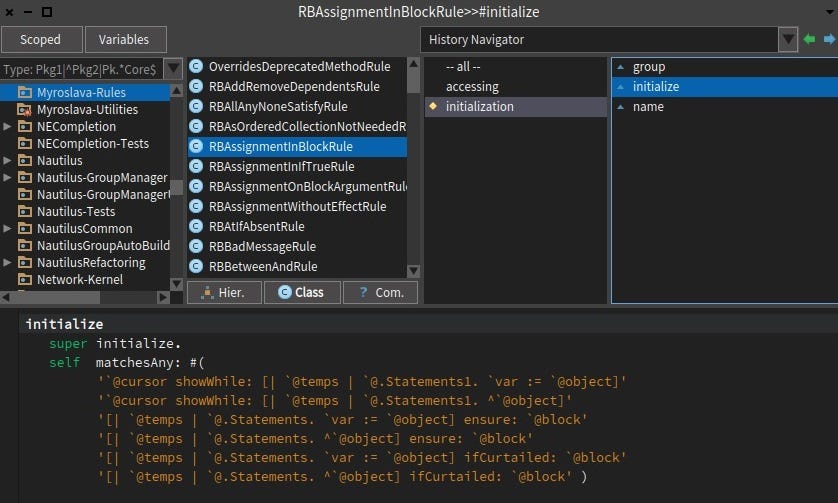Click the Myroslava-Utilities package icon
838x503 pixels.
click(x=24, y=110)
